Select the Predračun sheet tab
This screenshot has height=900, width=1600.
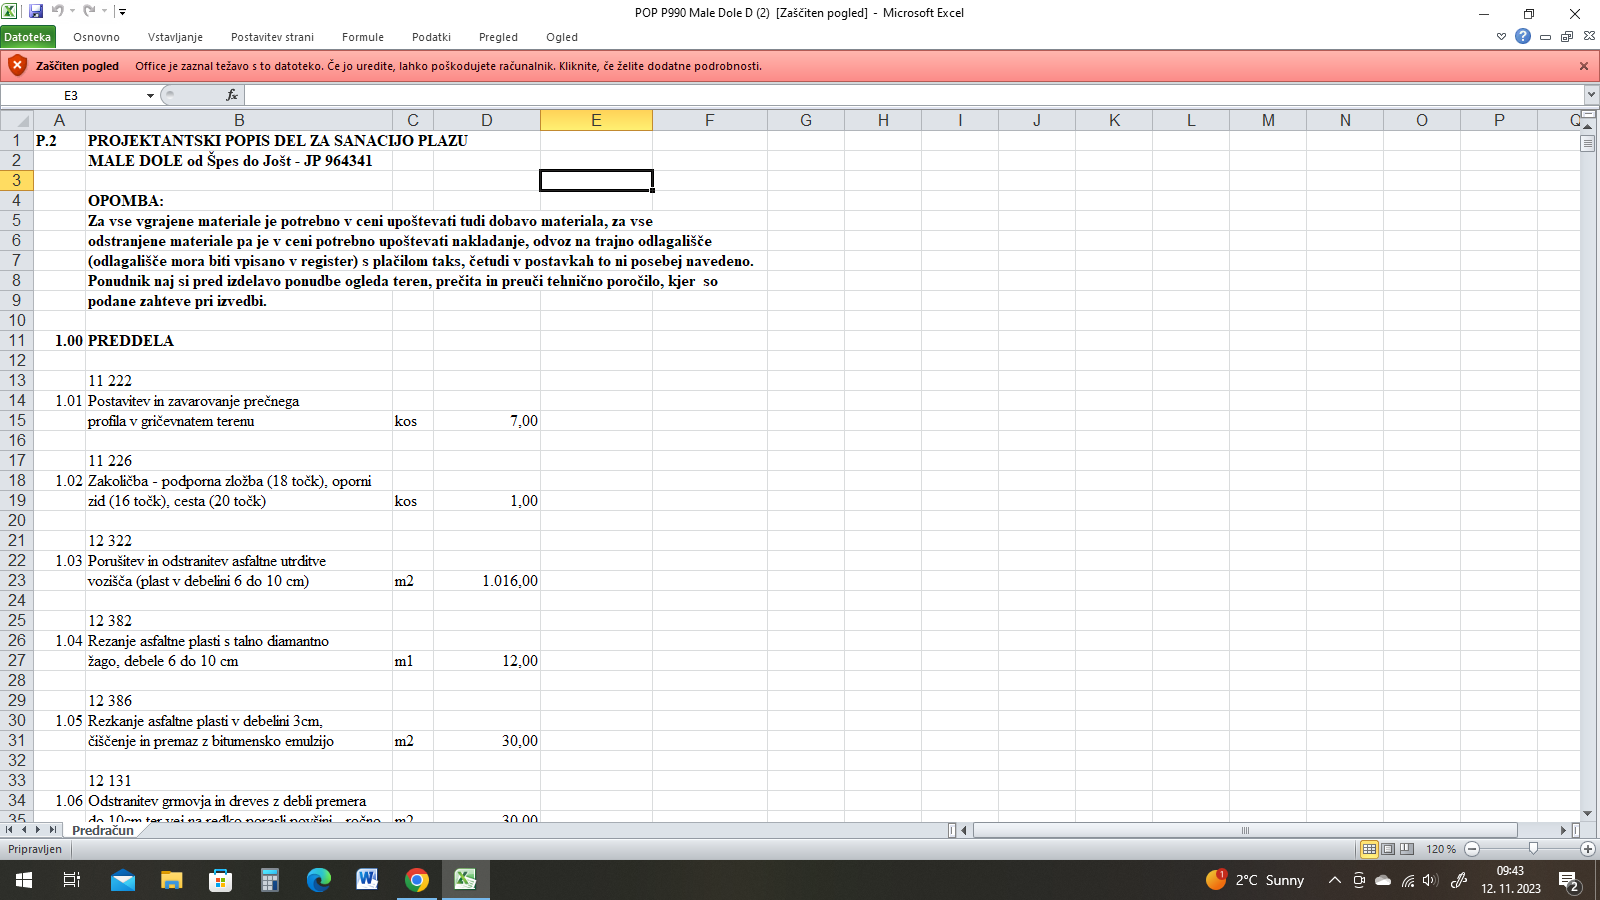[103, 830]
